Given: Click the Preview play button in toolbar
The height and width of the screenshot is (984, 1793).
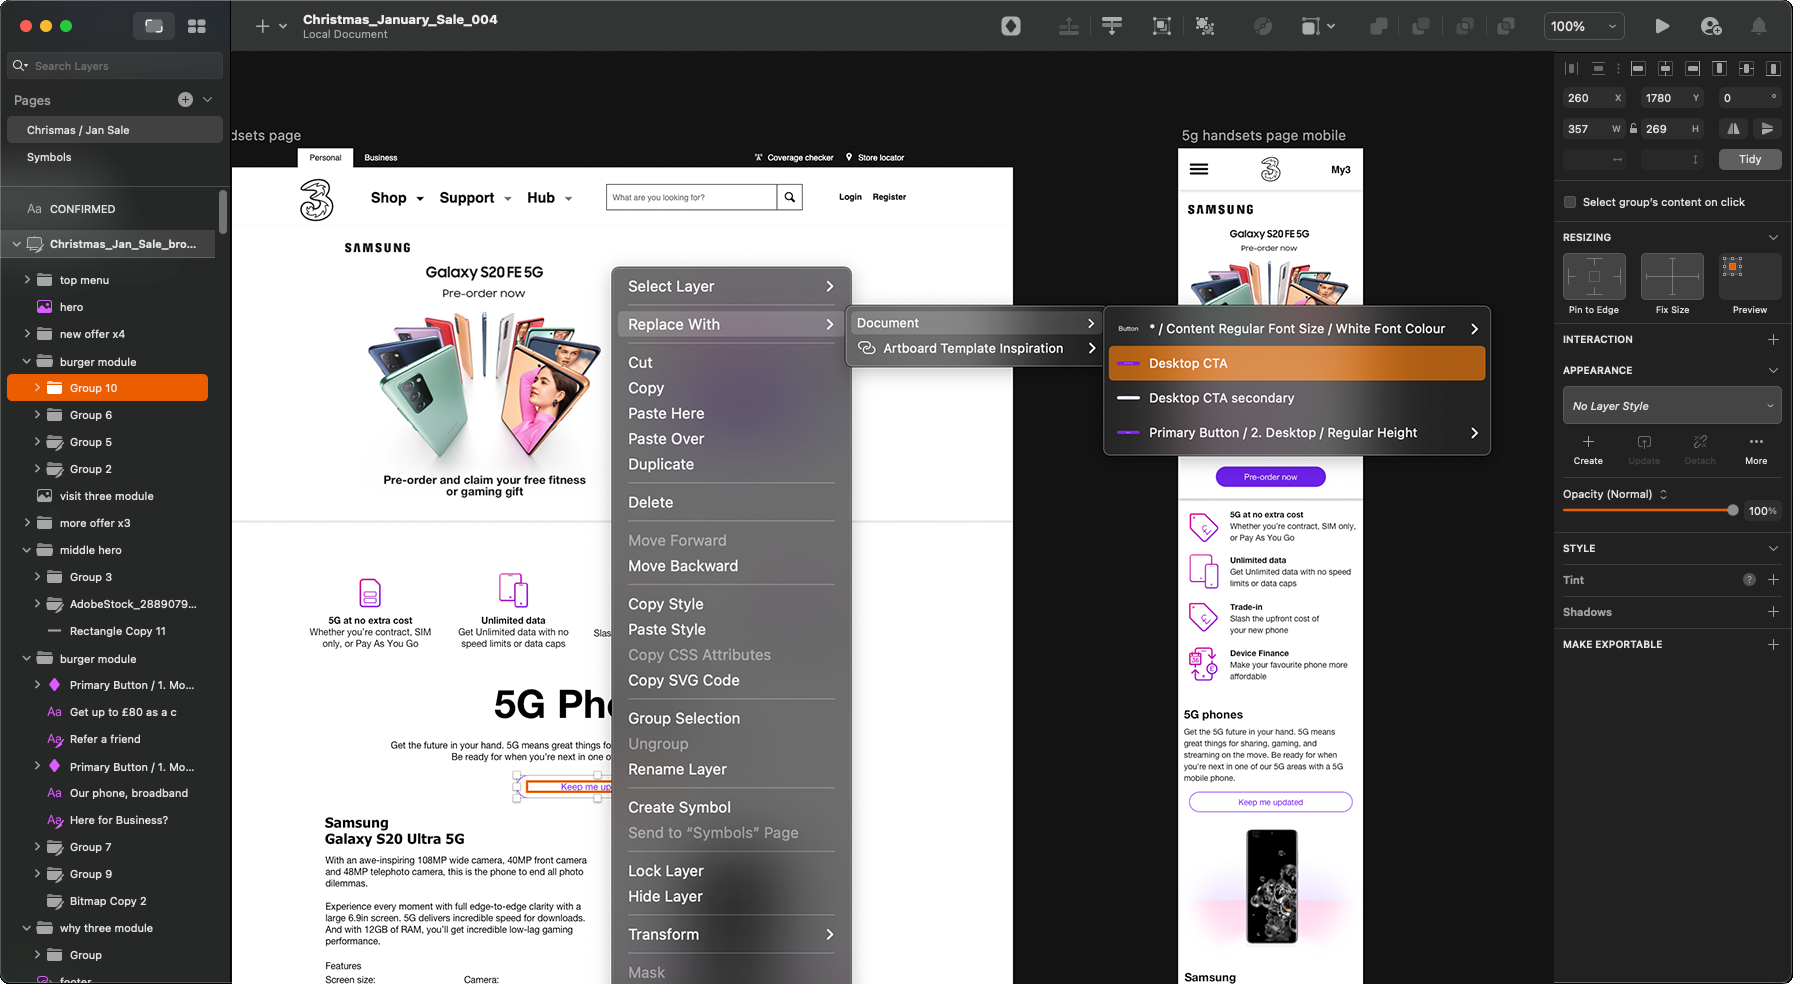Looking at the screenshot, I should [x=1661, y=26].
